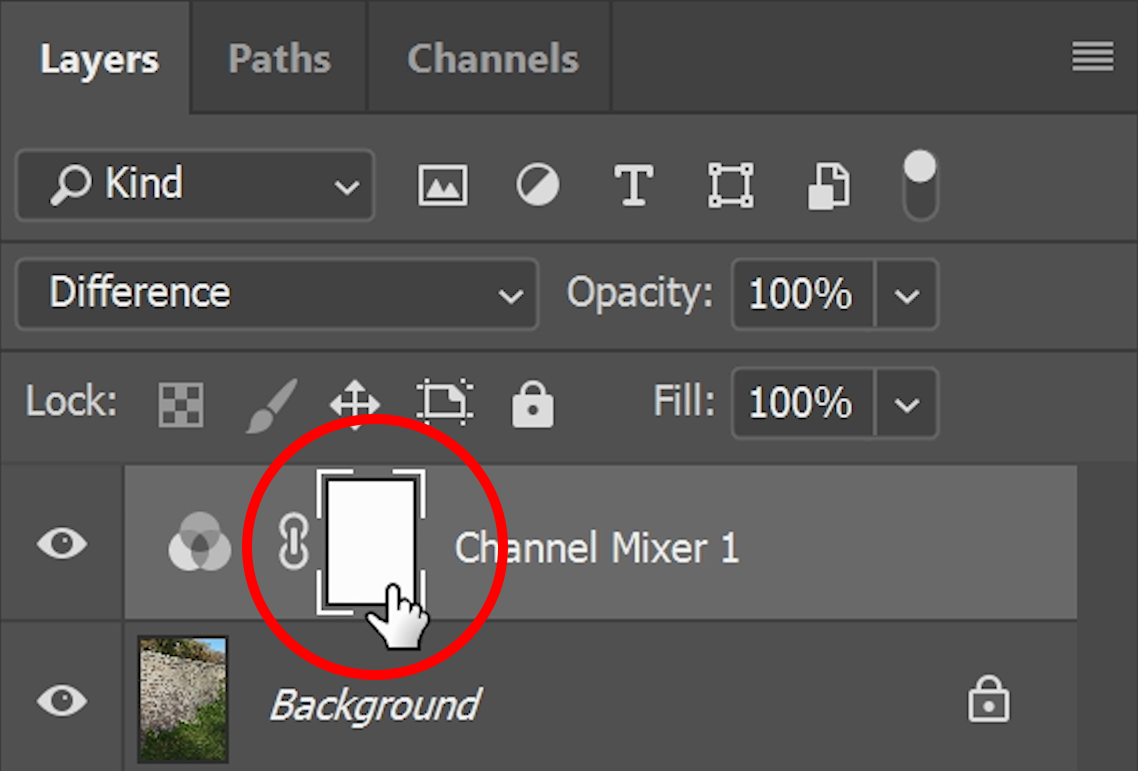1138x771 pixels.
Task: Hide the Background layer
Action: tap(62, 700)
